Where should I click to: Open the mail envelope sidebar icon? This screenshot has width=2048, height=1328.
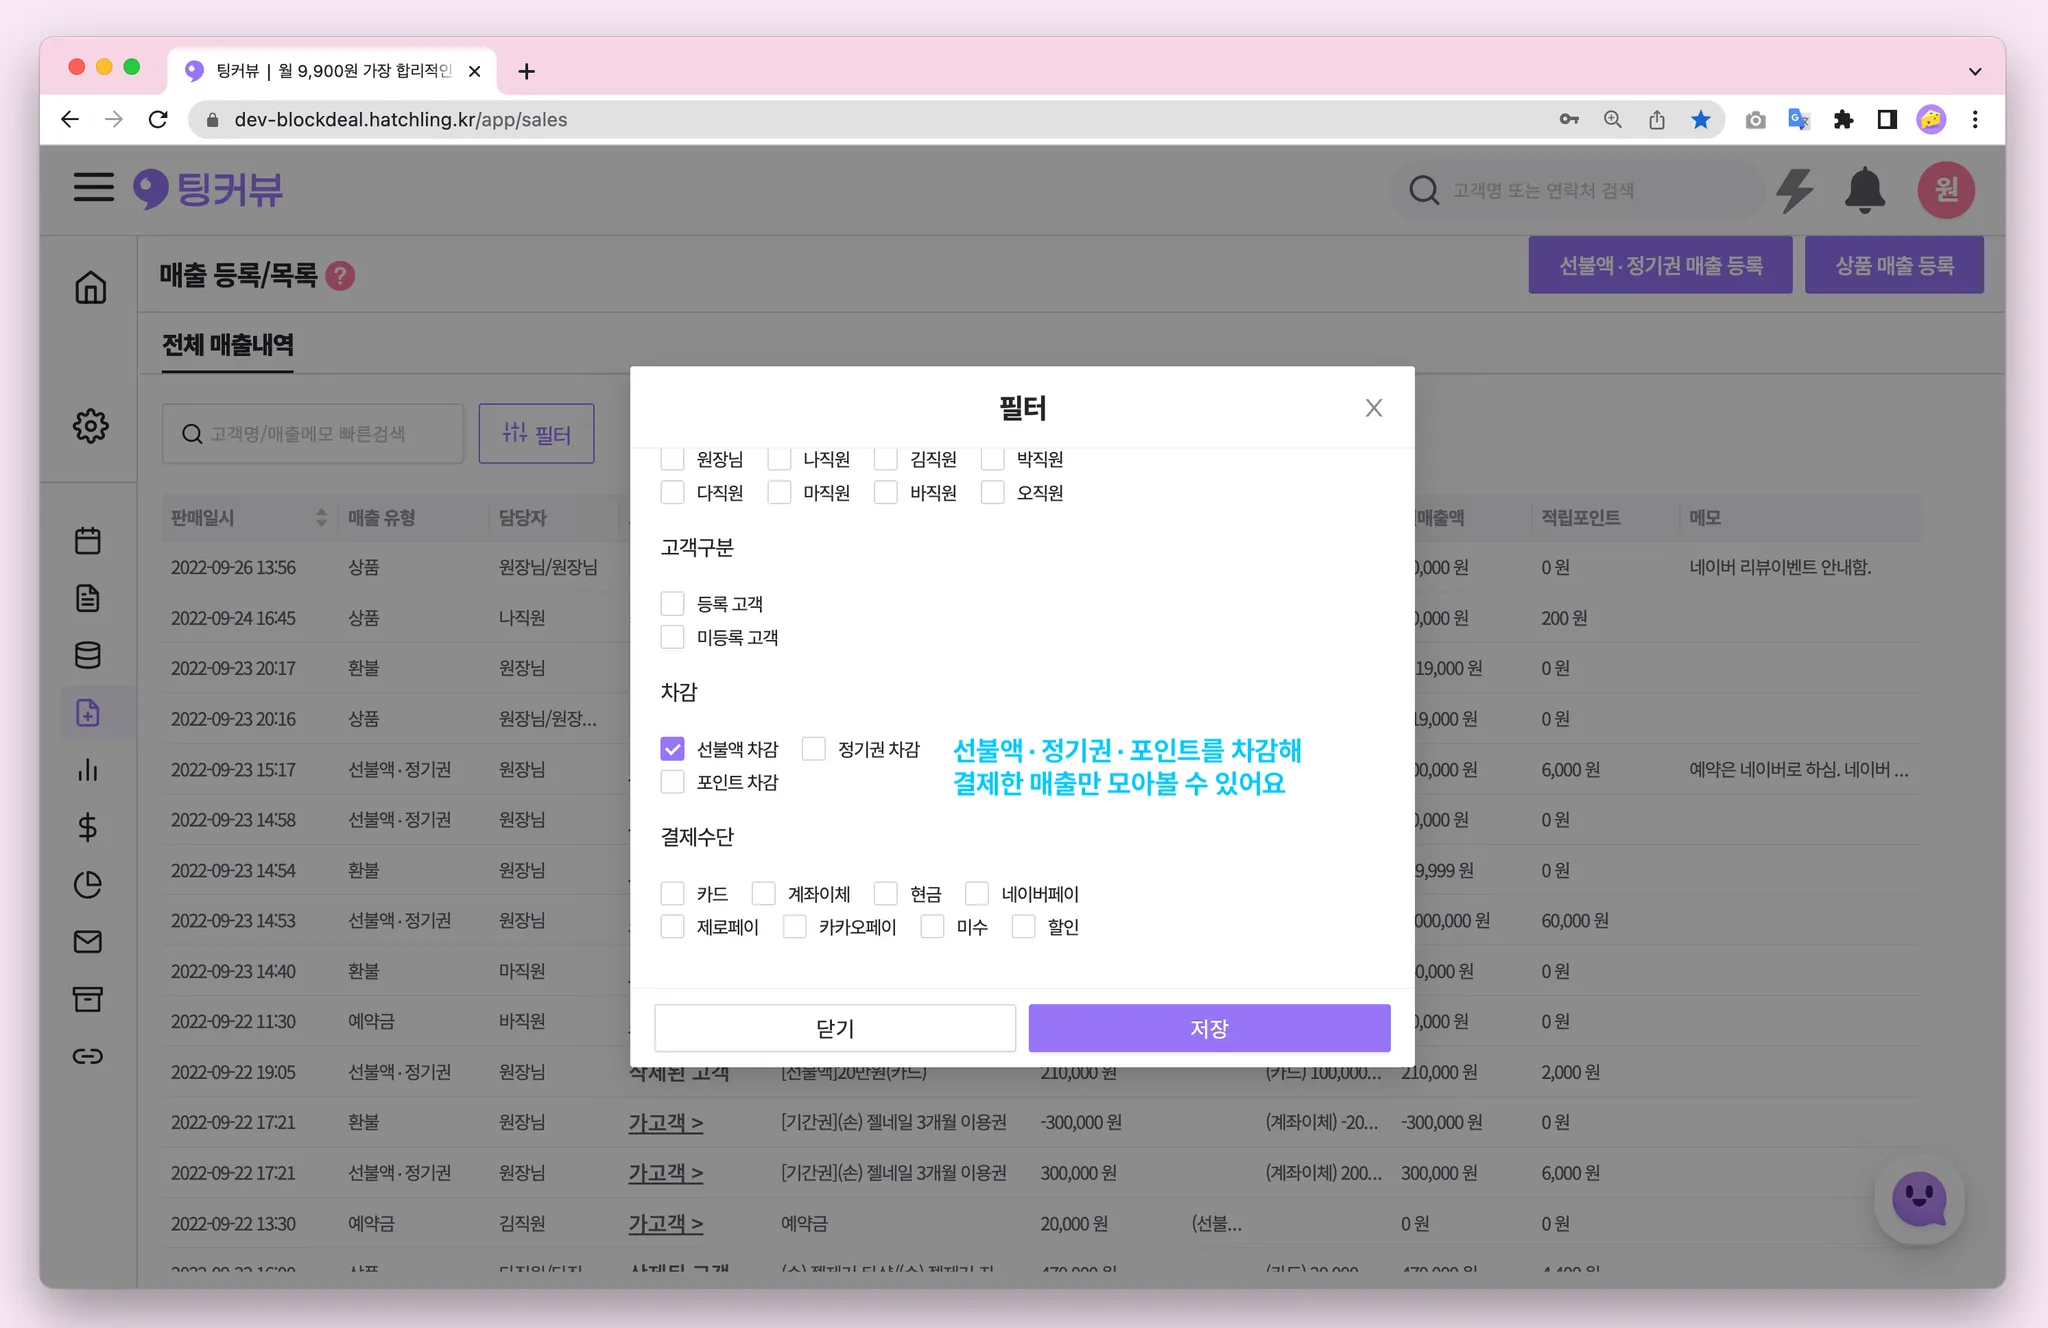(88, 942)
